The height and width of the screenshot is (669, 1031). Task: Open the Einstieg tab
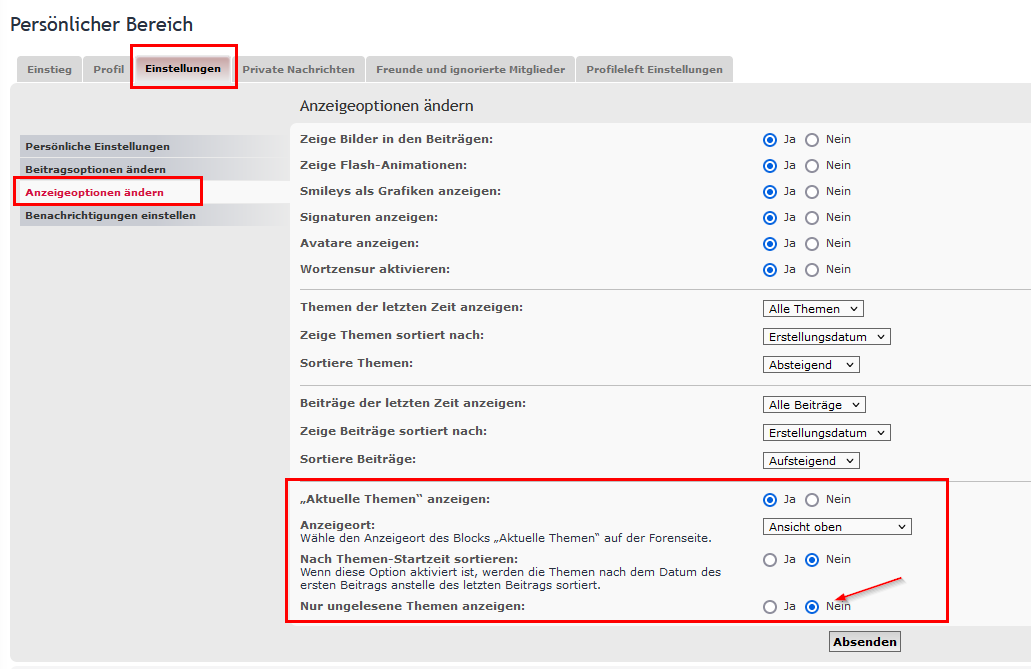(x=49, y=69)
